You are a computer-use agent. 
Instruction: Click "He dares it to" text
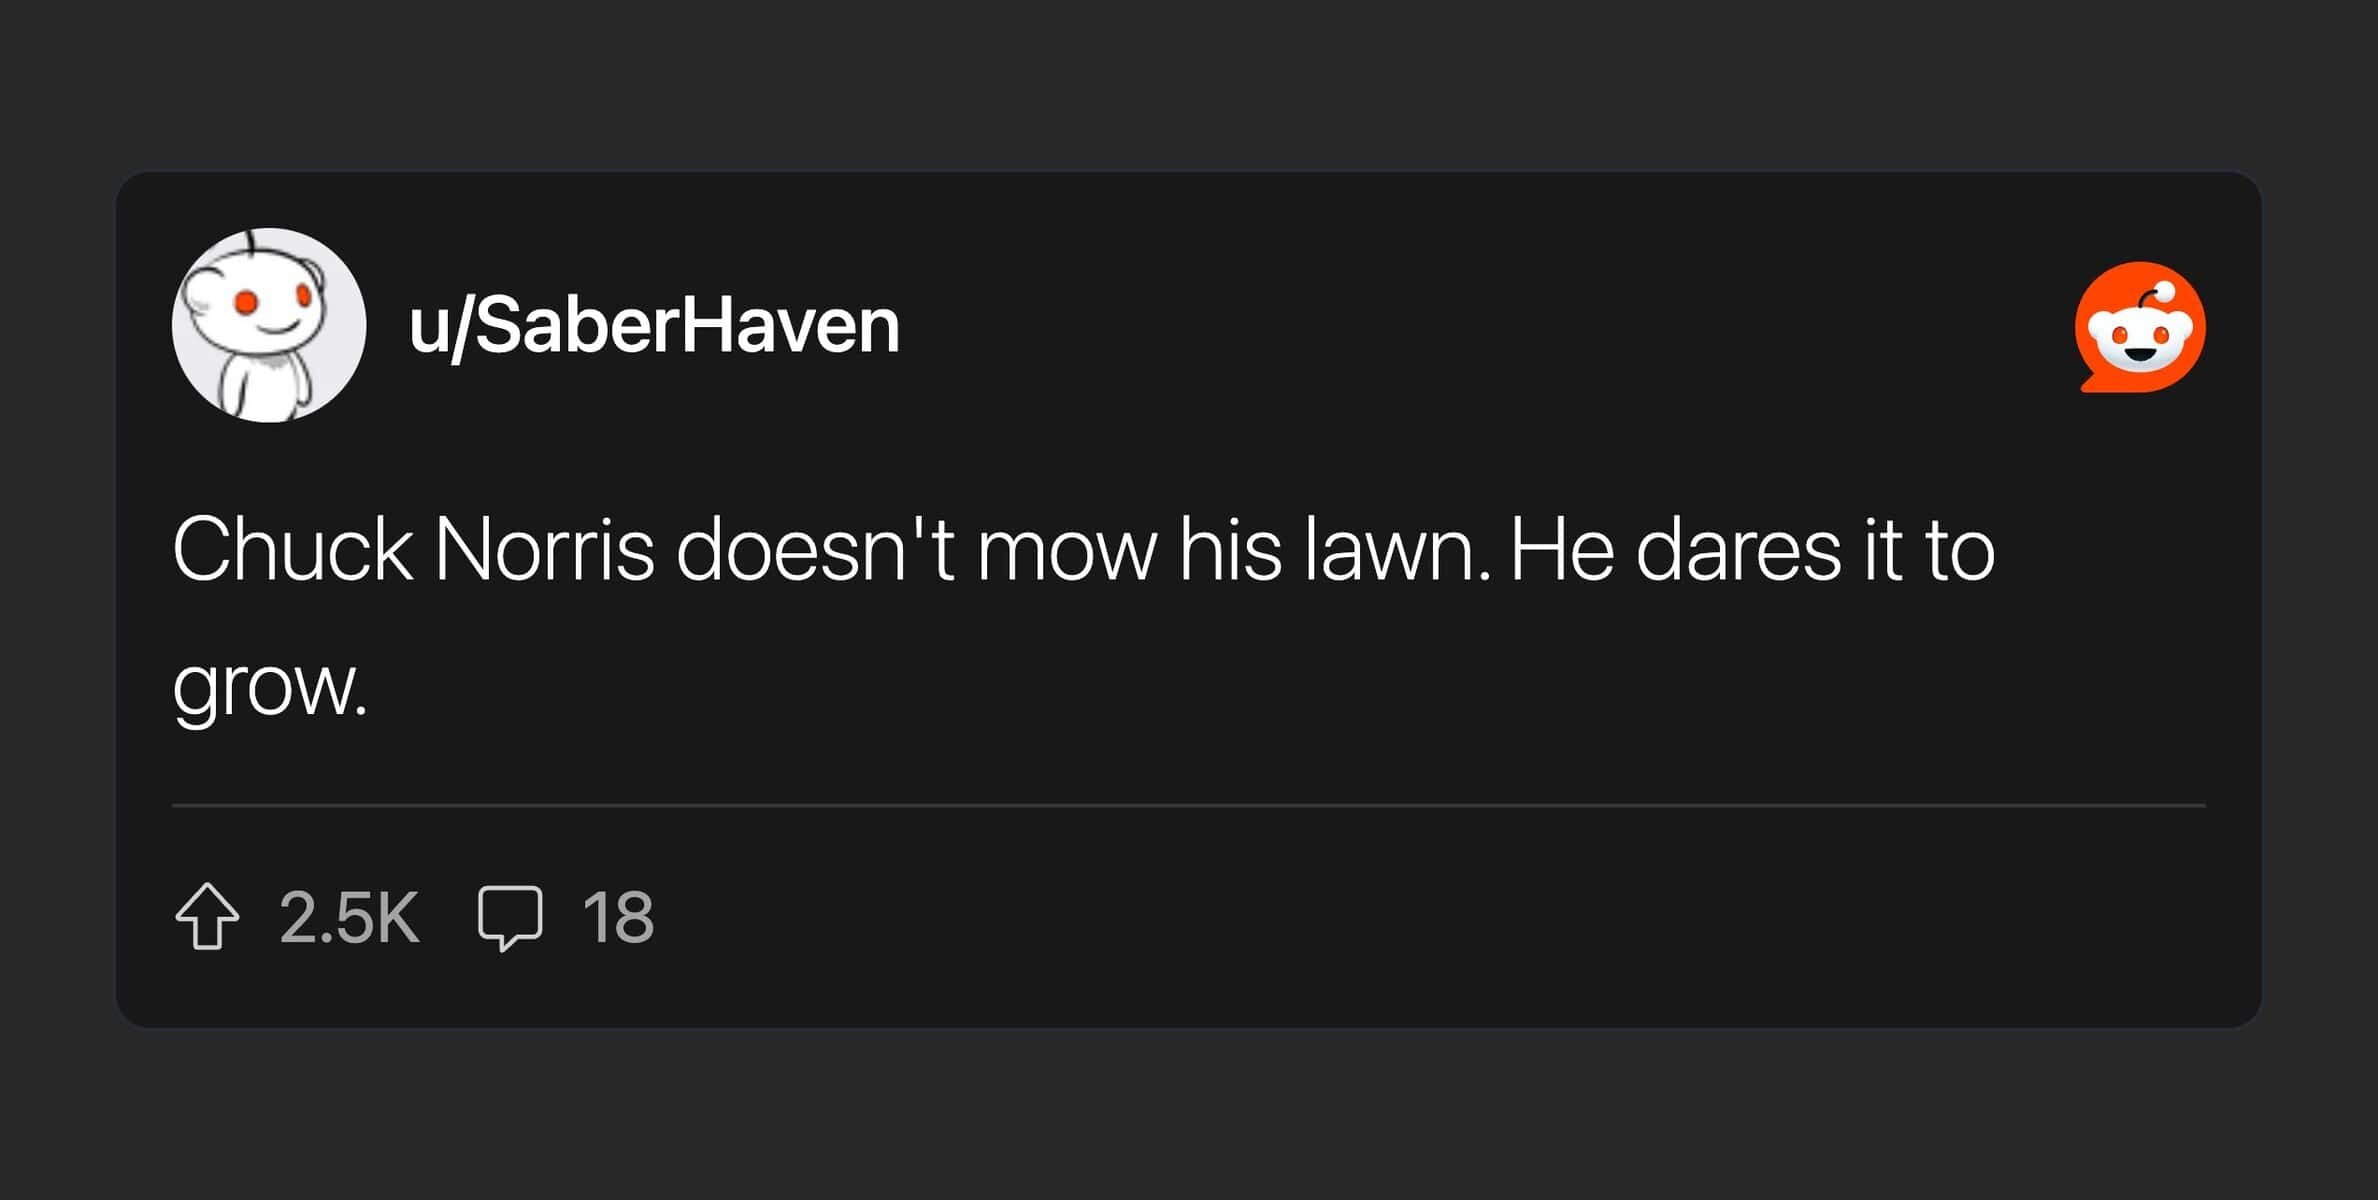pyautogui.click(x=1752, y=550)
